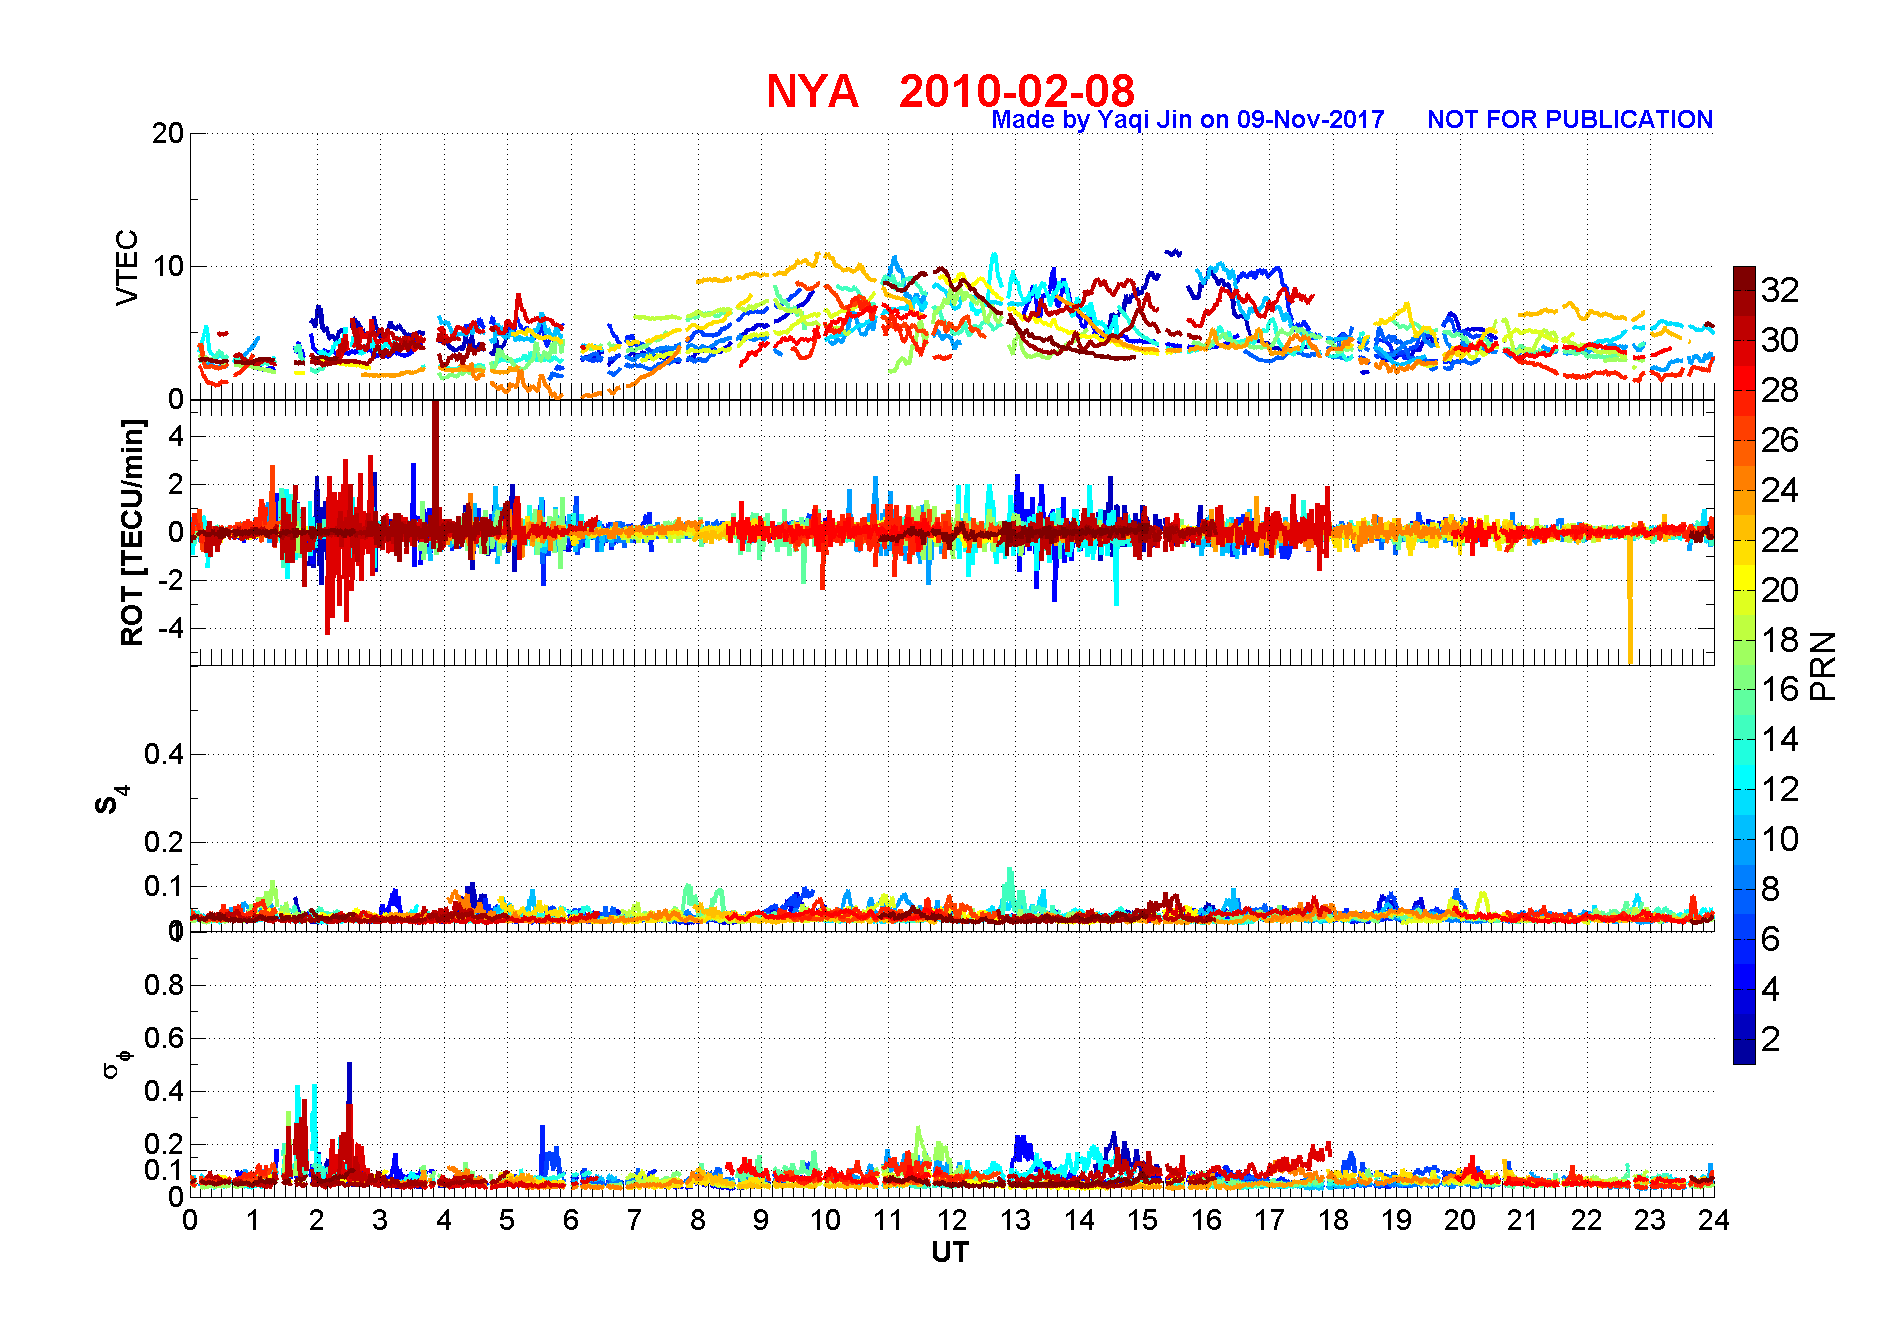Click the PRN colorbar tick label 2

[x=1771, y=1039]
